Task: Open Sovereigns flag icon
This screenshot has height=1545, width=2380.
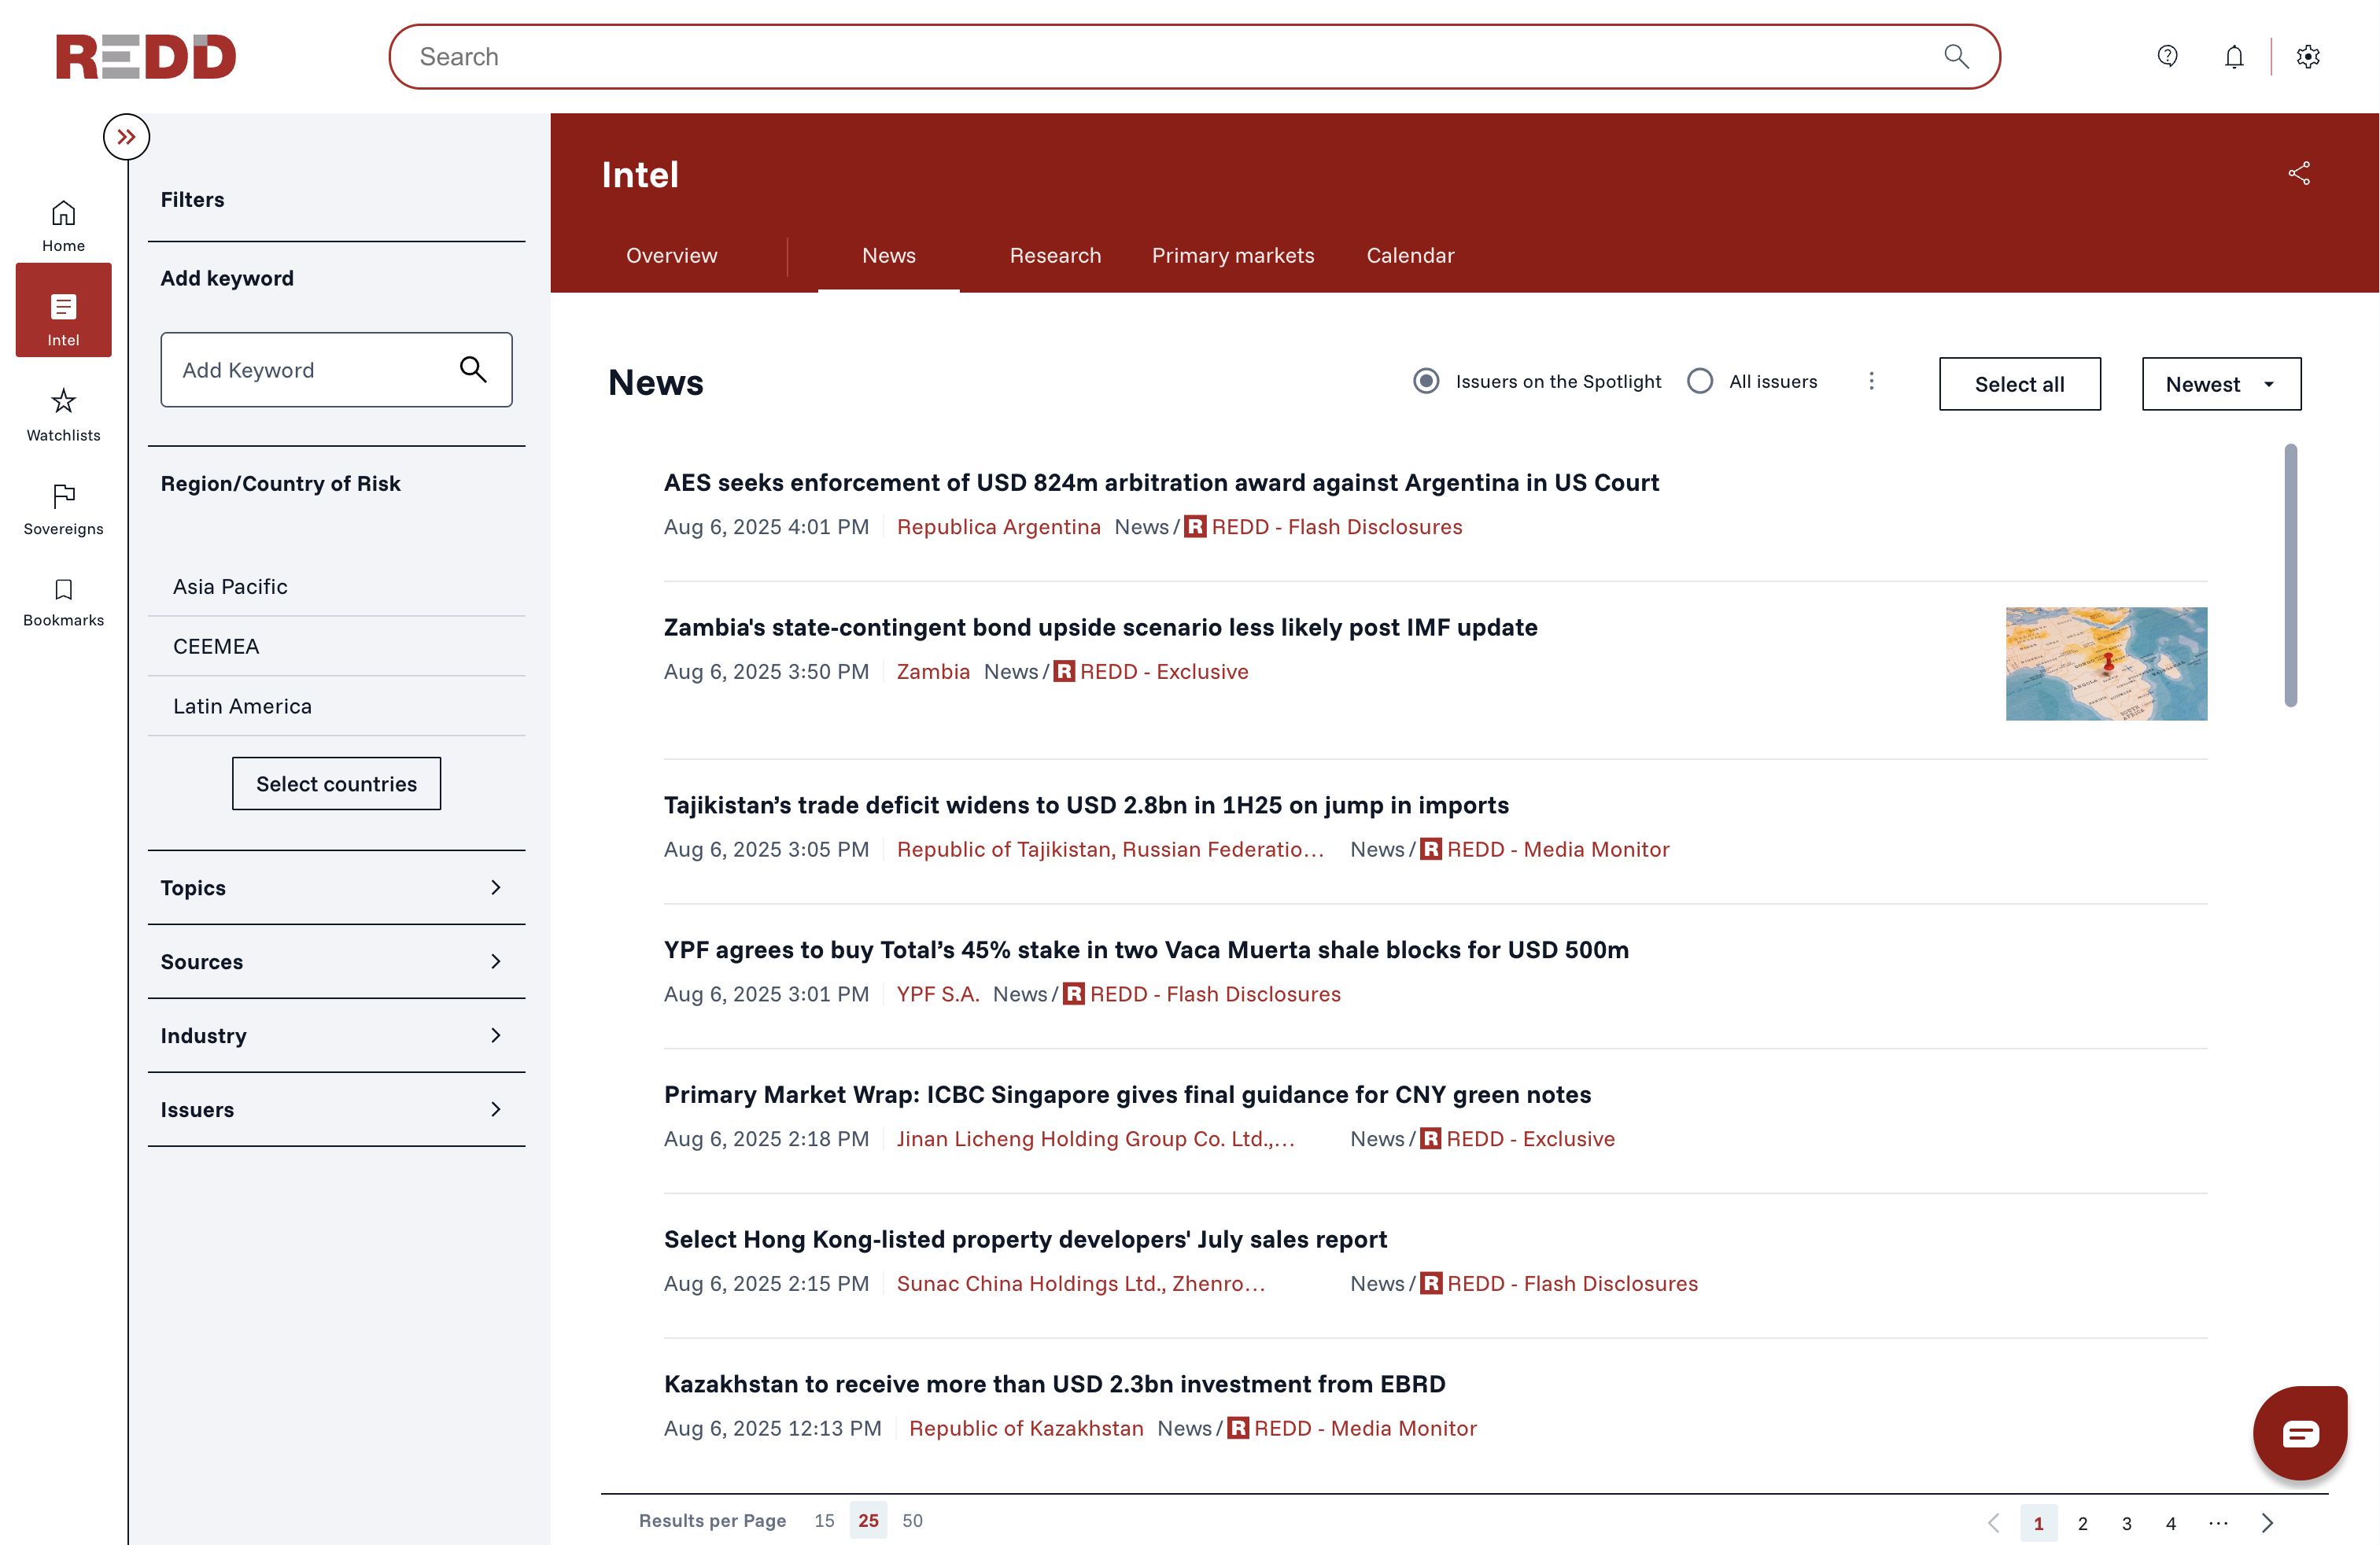Action: [x=63, y=508]
